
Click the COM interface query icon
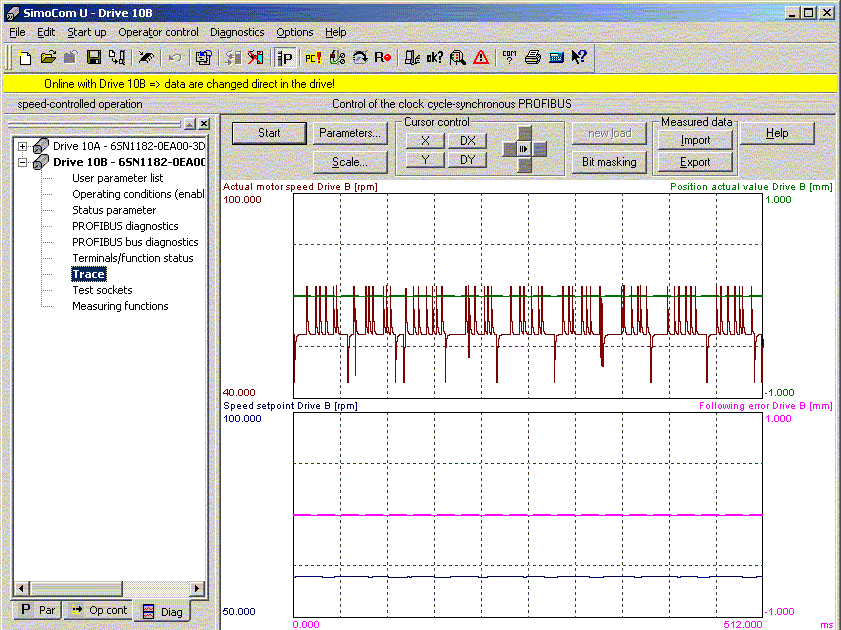(509, 57)
